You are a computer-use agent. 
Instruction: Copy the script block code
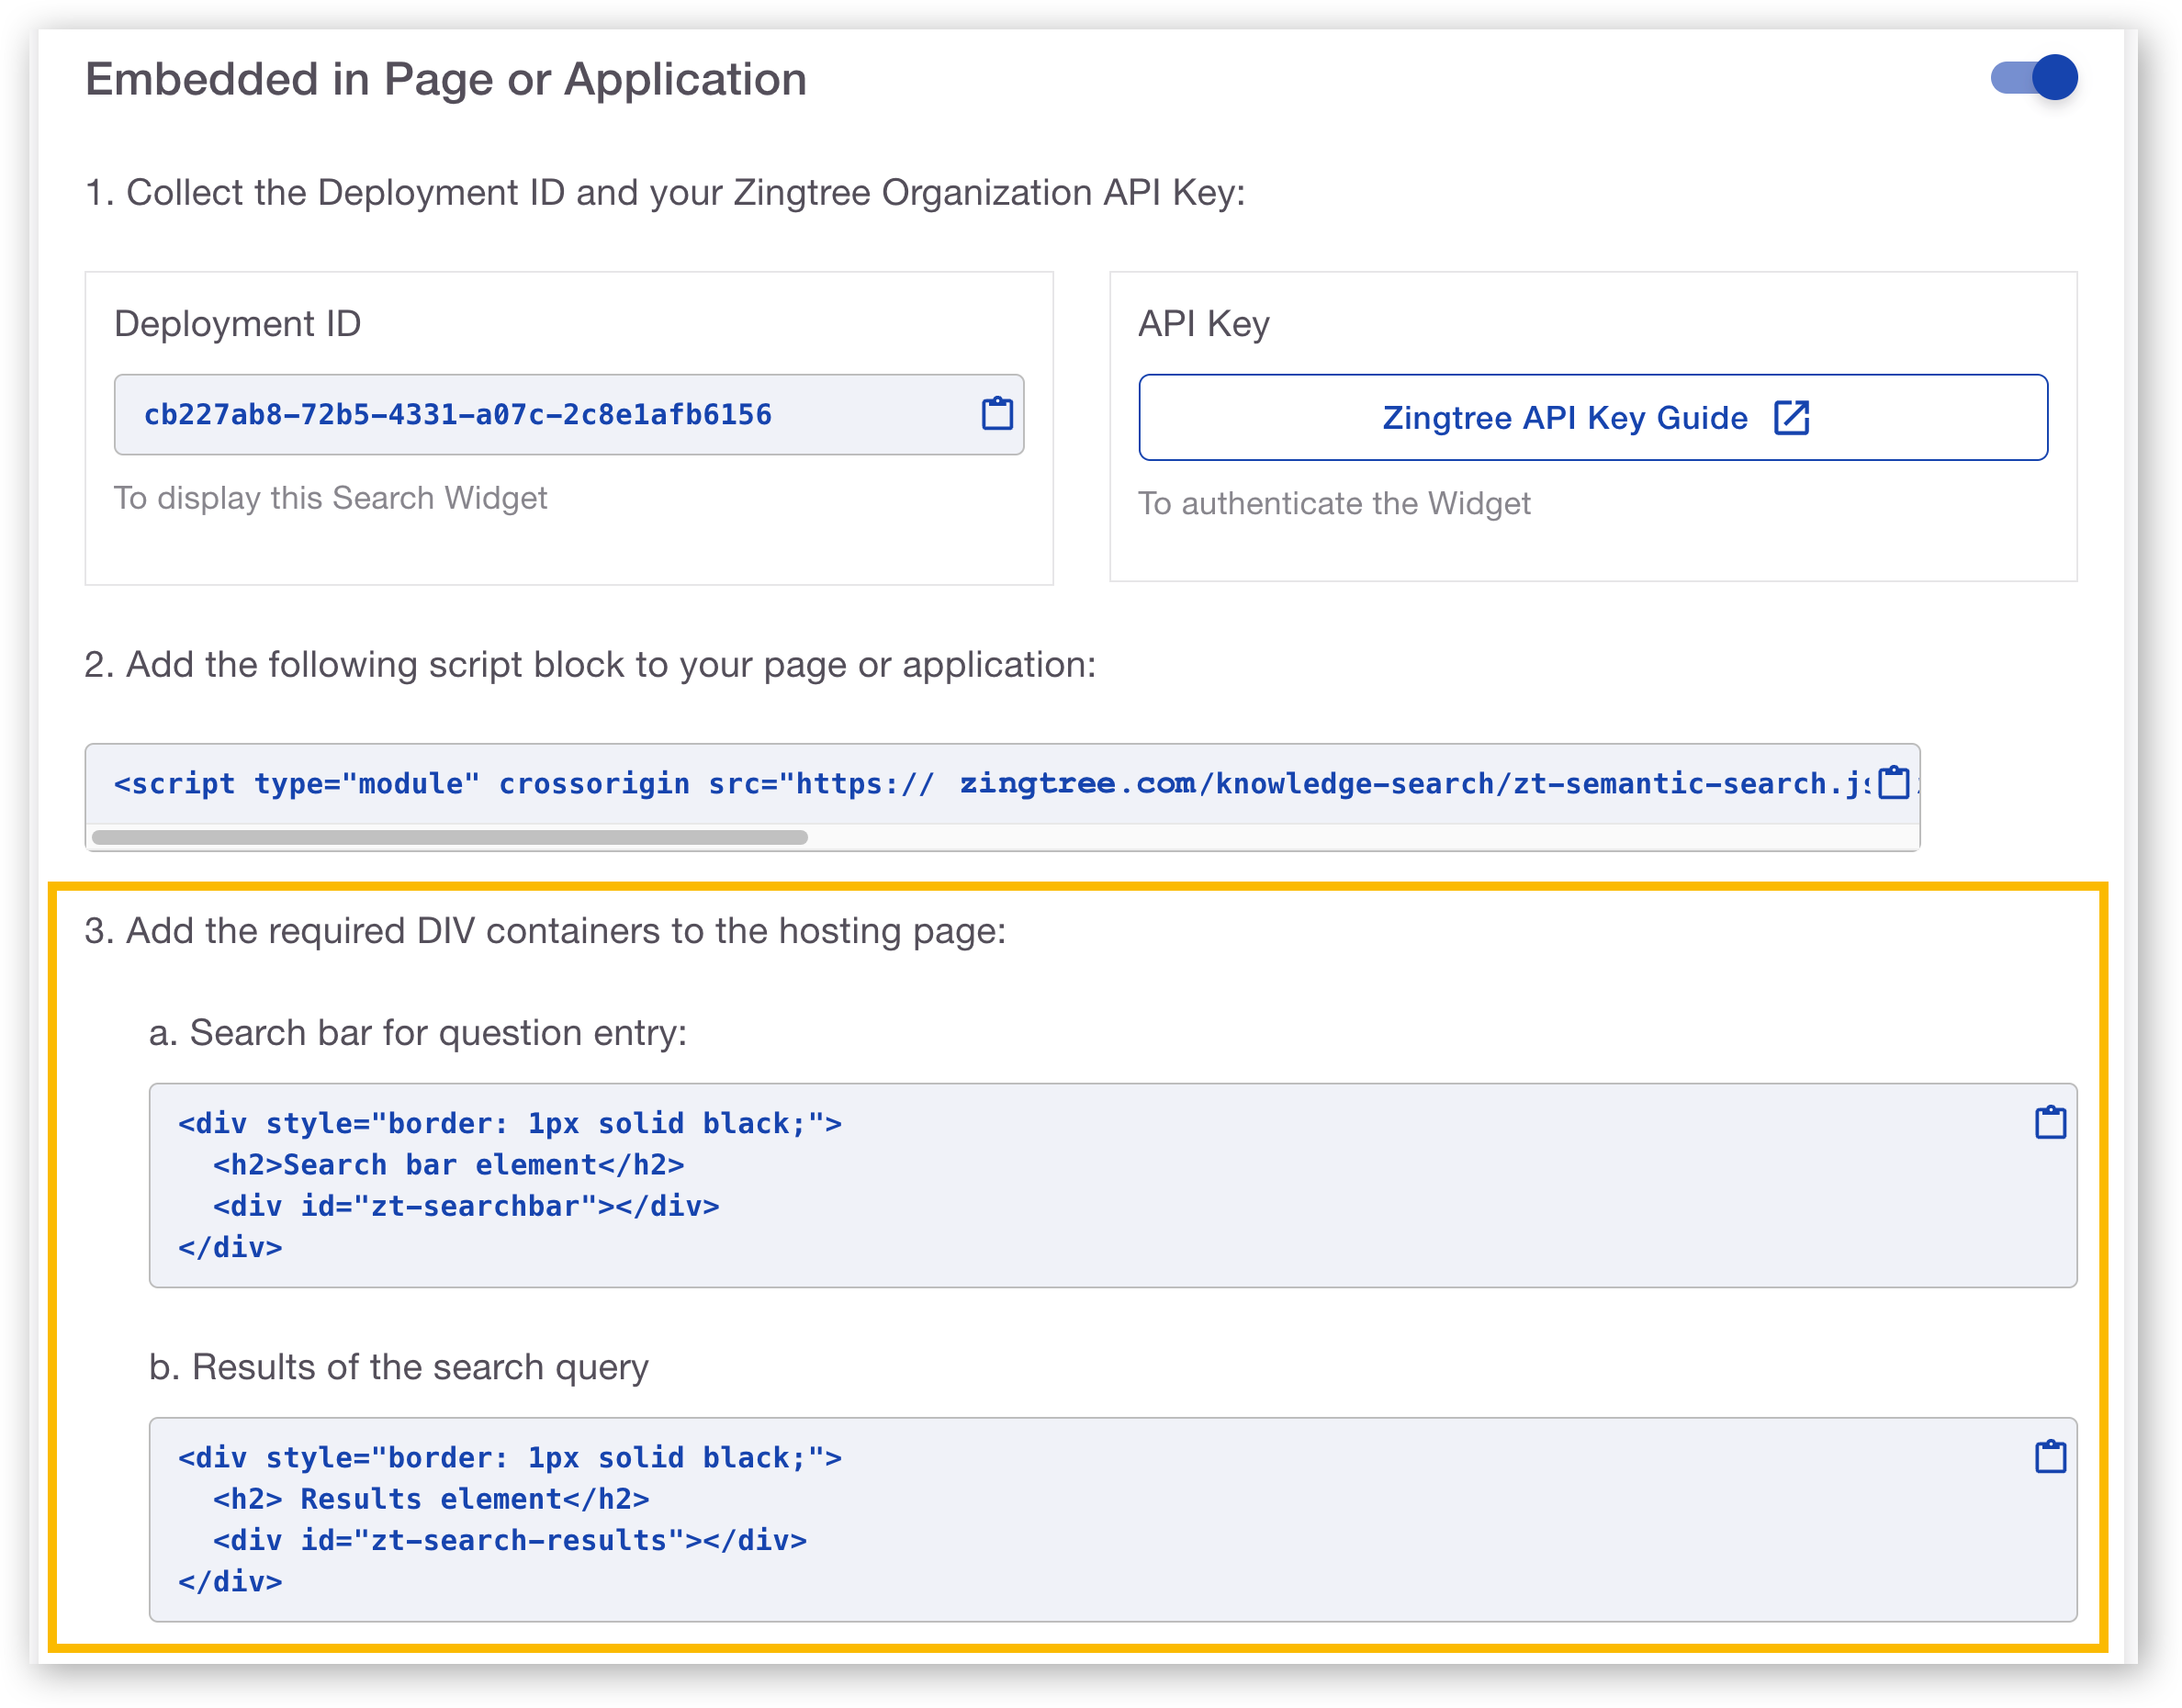1893,782
